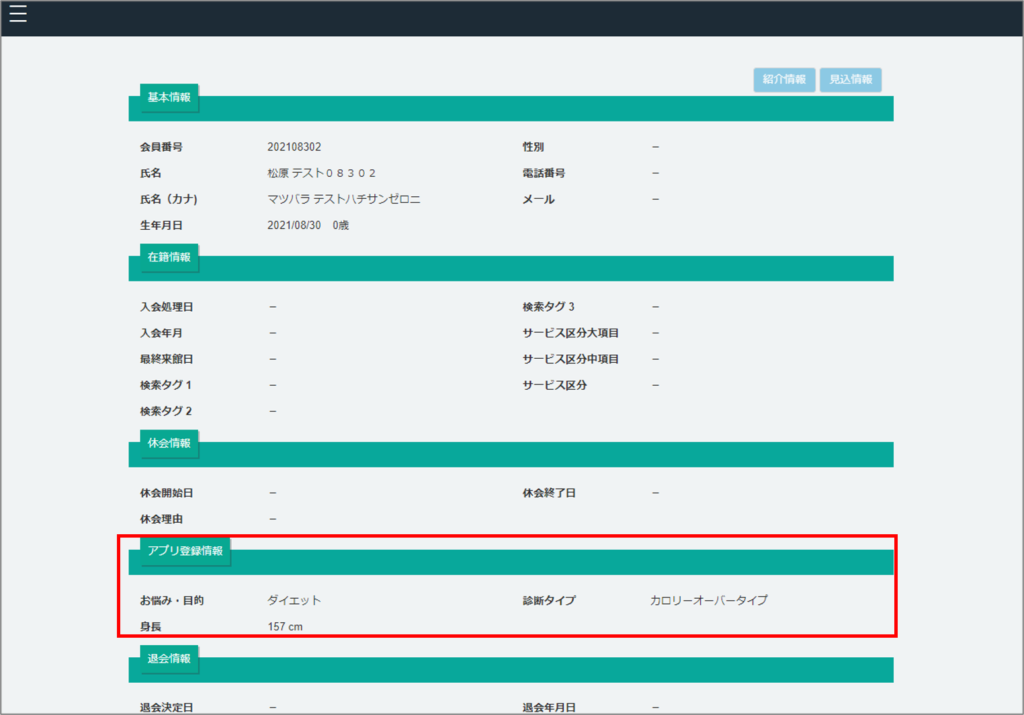Click the サービス区分大項目 field label
This screenshot has height=715, width=1024.
(570, 333)
